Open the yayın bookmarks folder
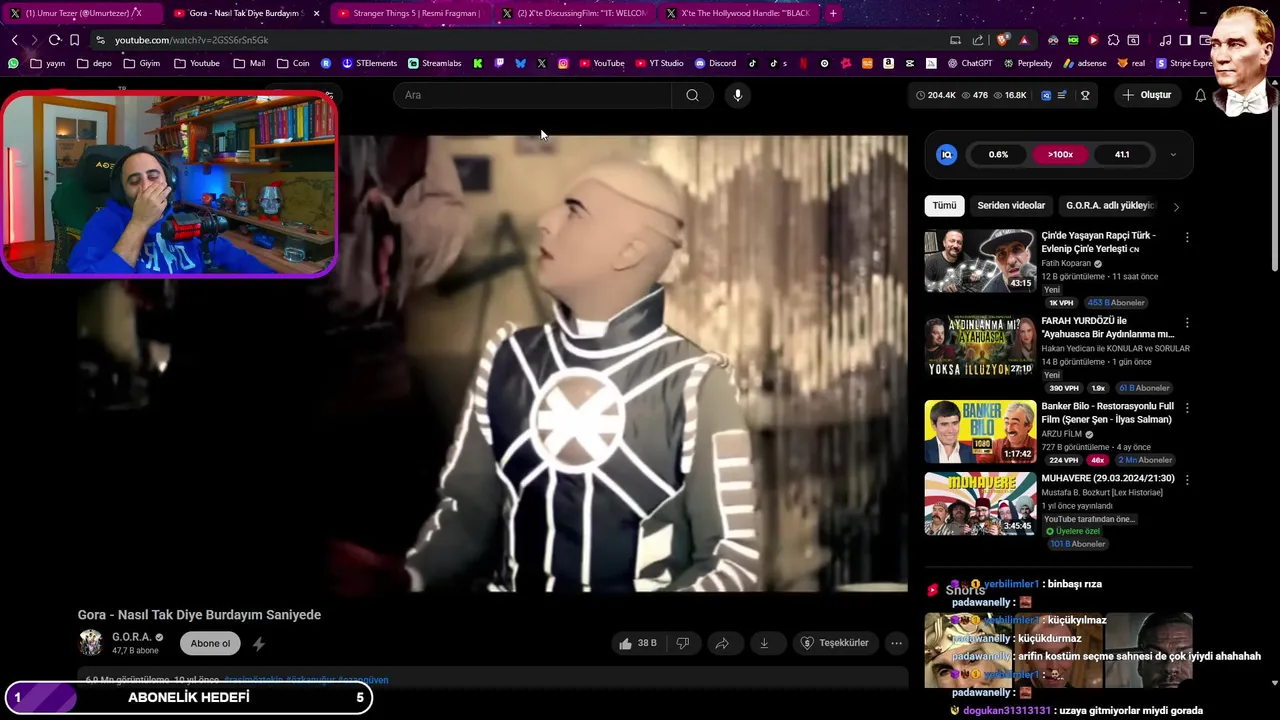The width and height of the screenshot is (1280, 720). click(x=48, y=63)
